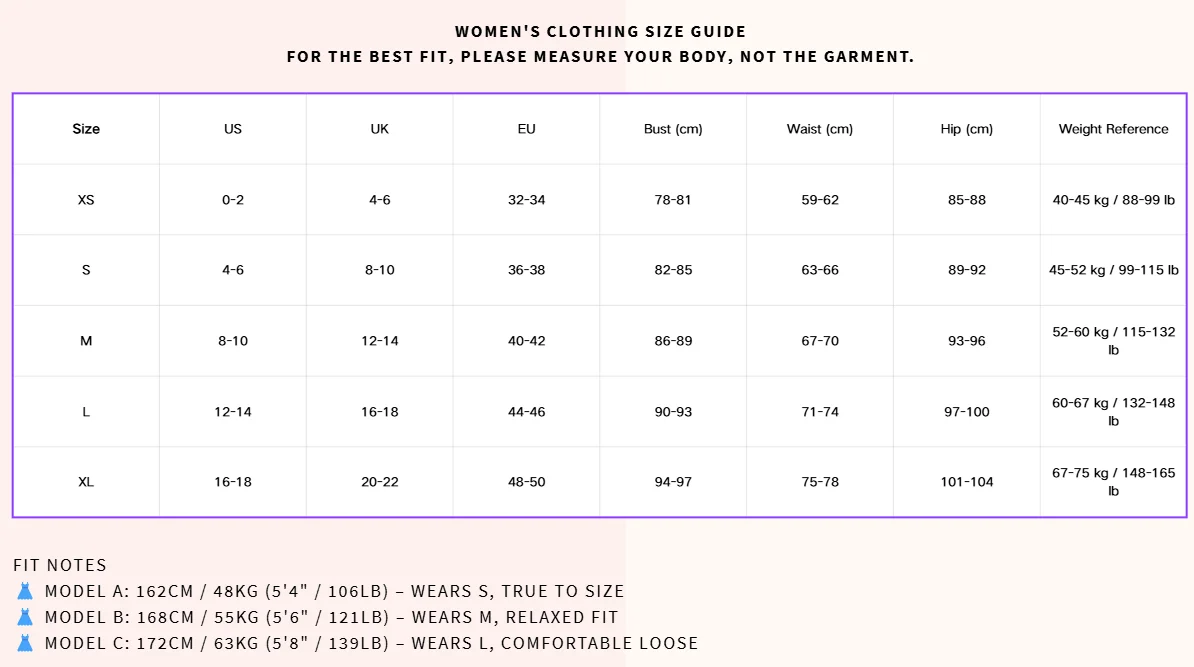Screen dimensions: 1194x667
Task: Select the Size column header
Action: [86, 129]
